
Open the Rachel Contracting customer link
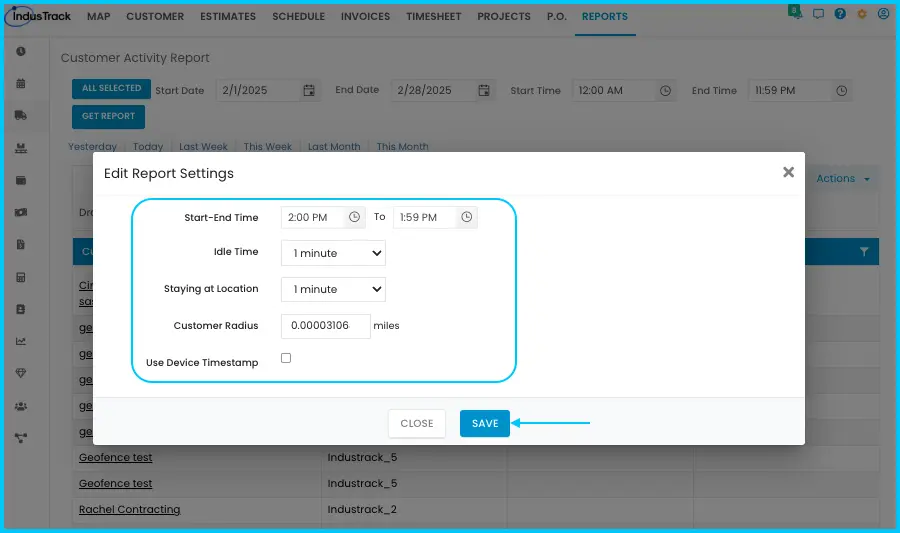(130, 509)
